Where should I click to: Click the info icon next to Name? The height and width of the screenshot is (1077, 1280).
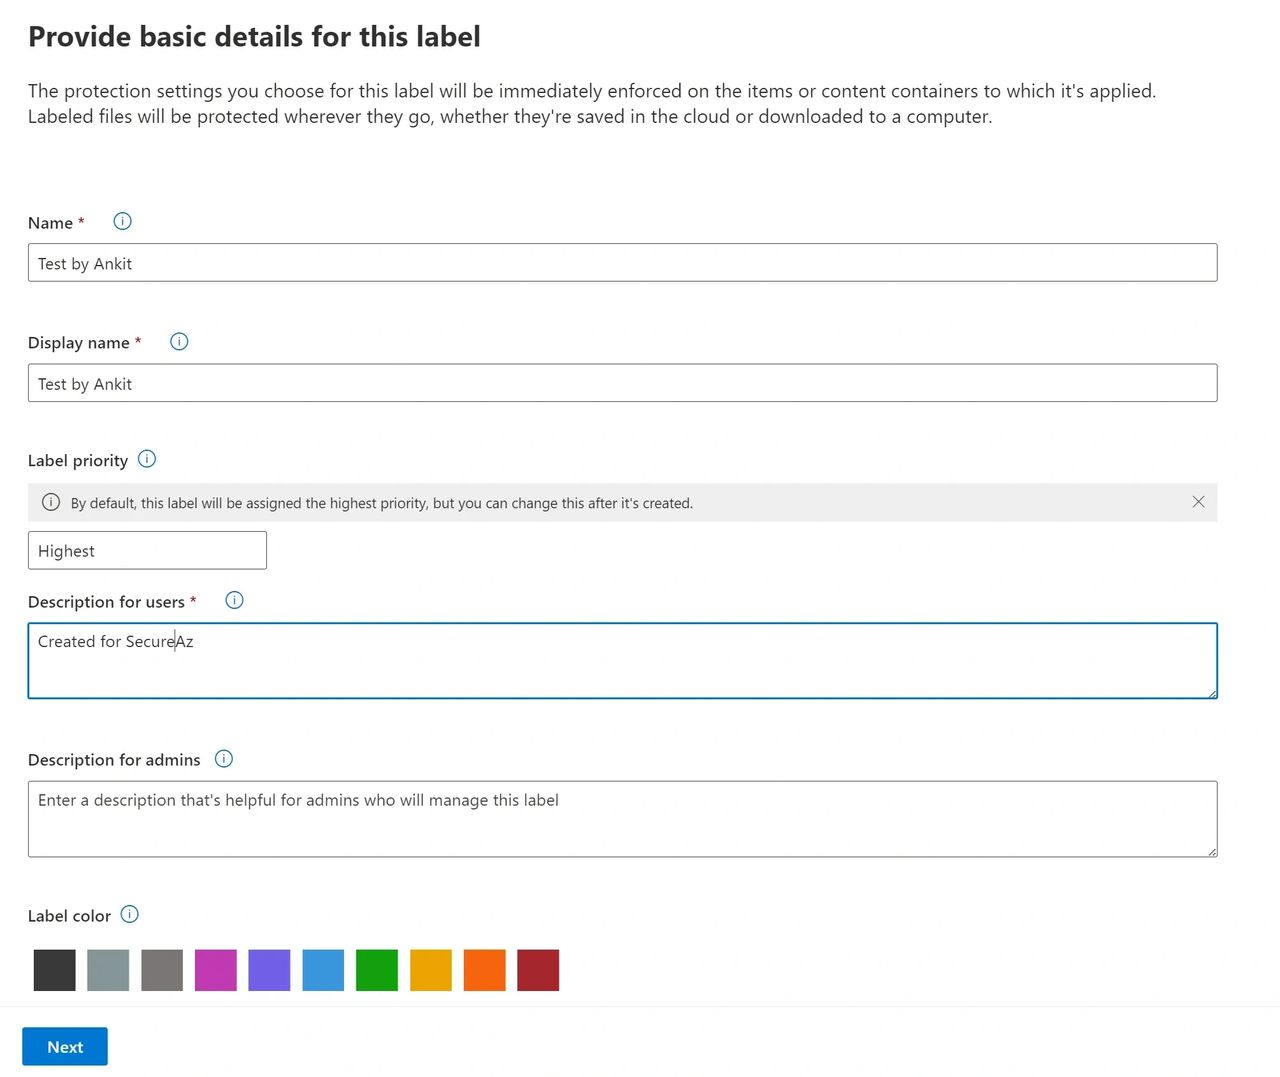coord(122,222)
